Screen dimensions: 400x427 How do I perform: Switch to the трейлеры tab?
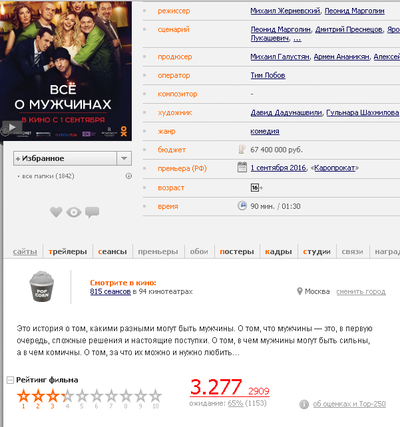(x=68, y=252)
